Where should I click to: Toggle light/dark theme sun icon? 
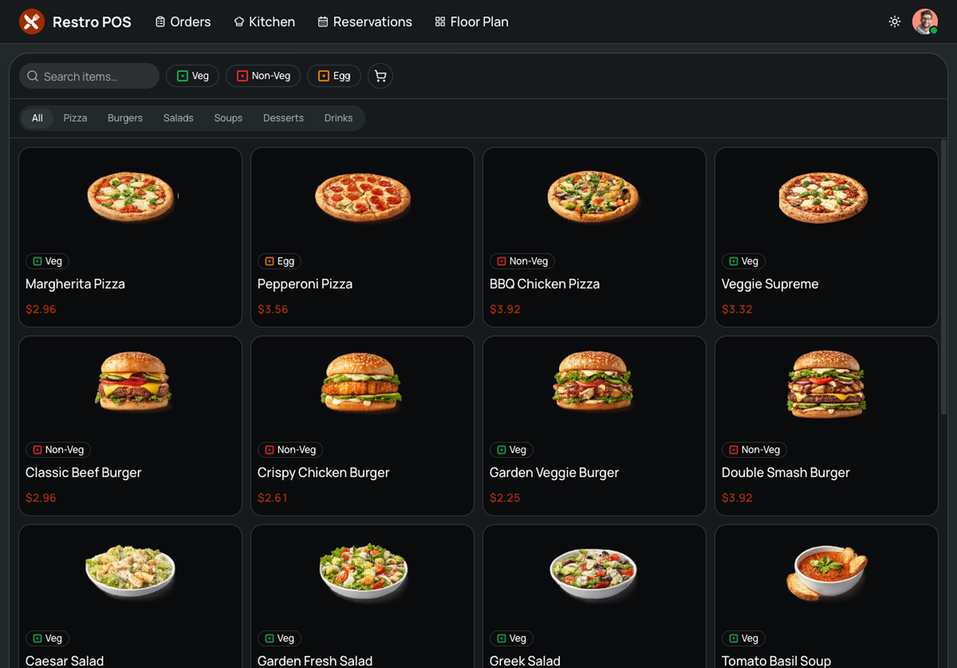(895, 22)
